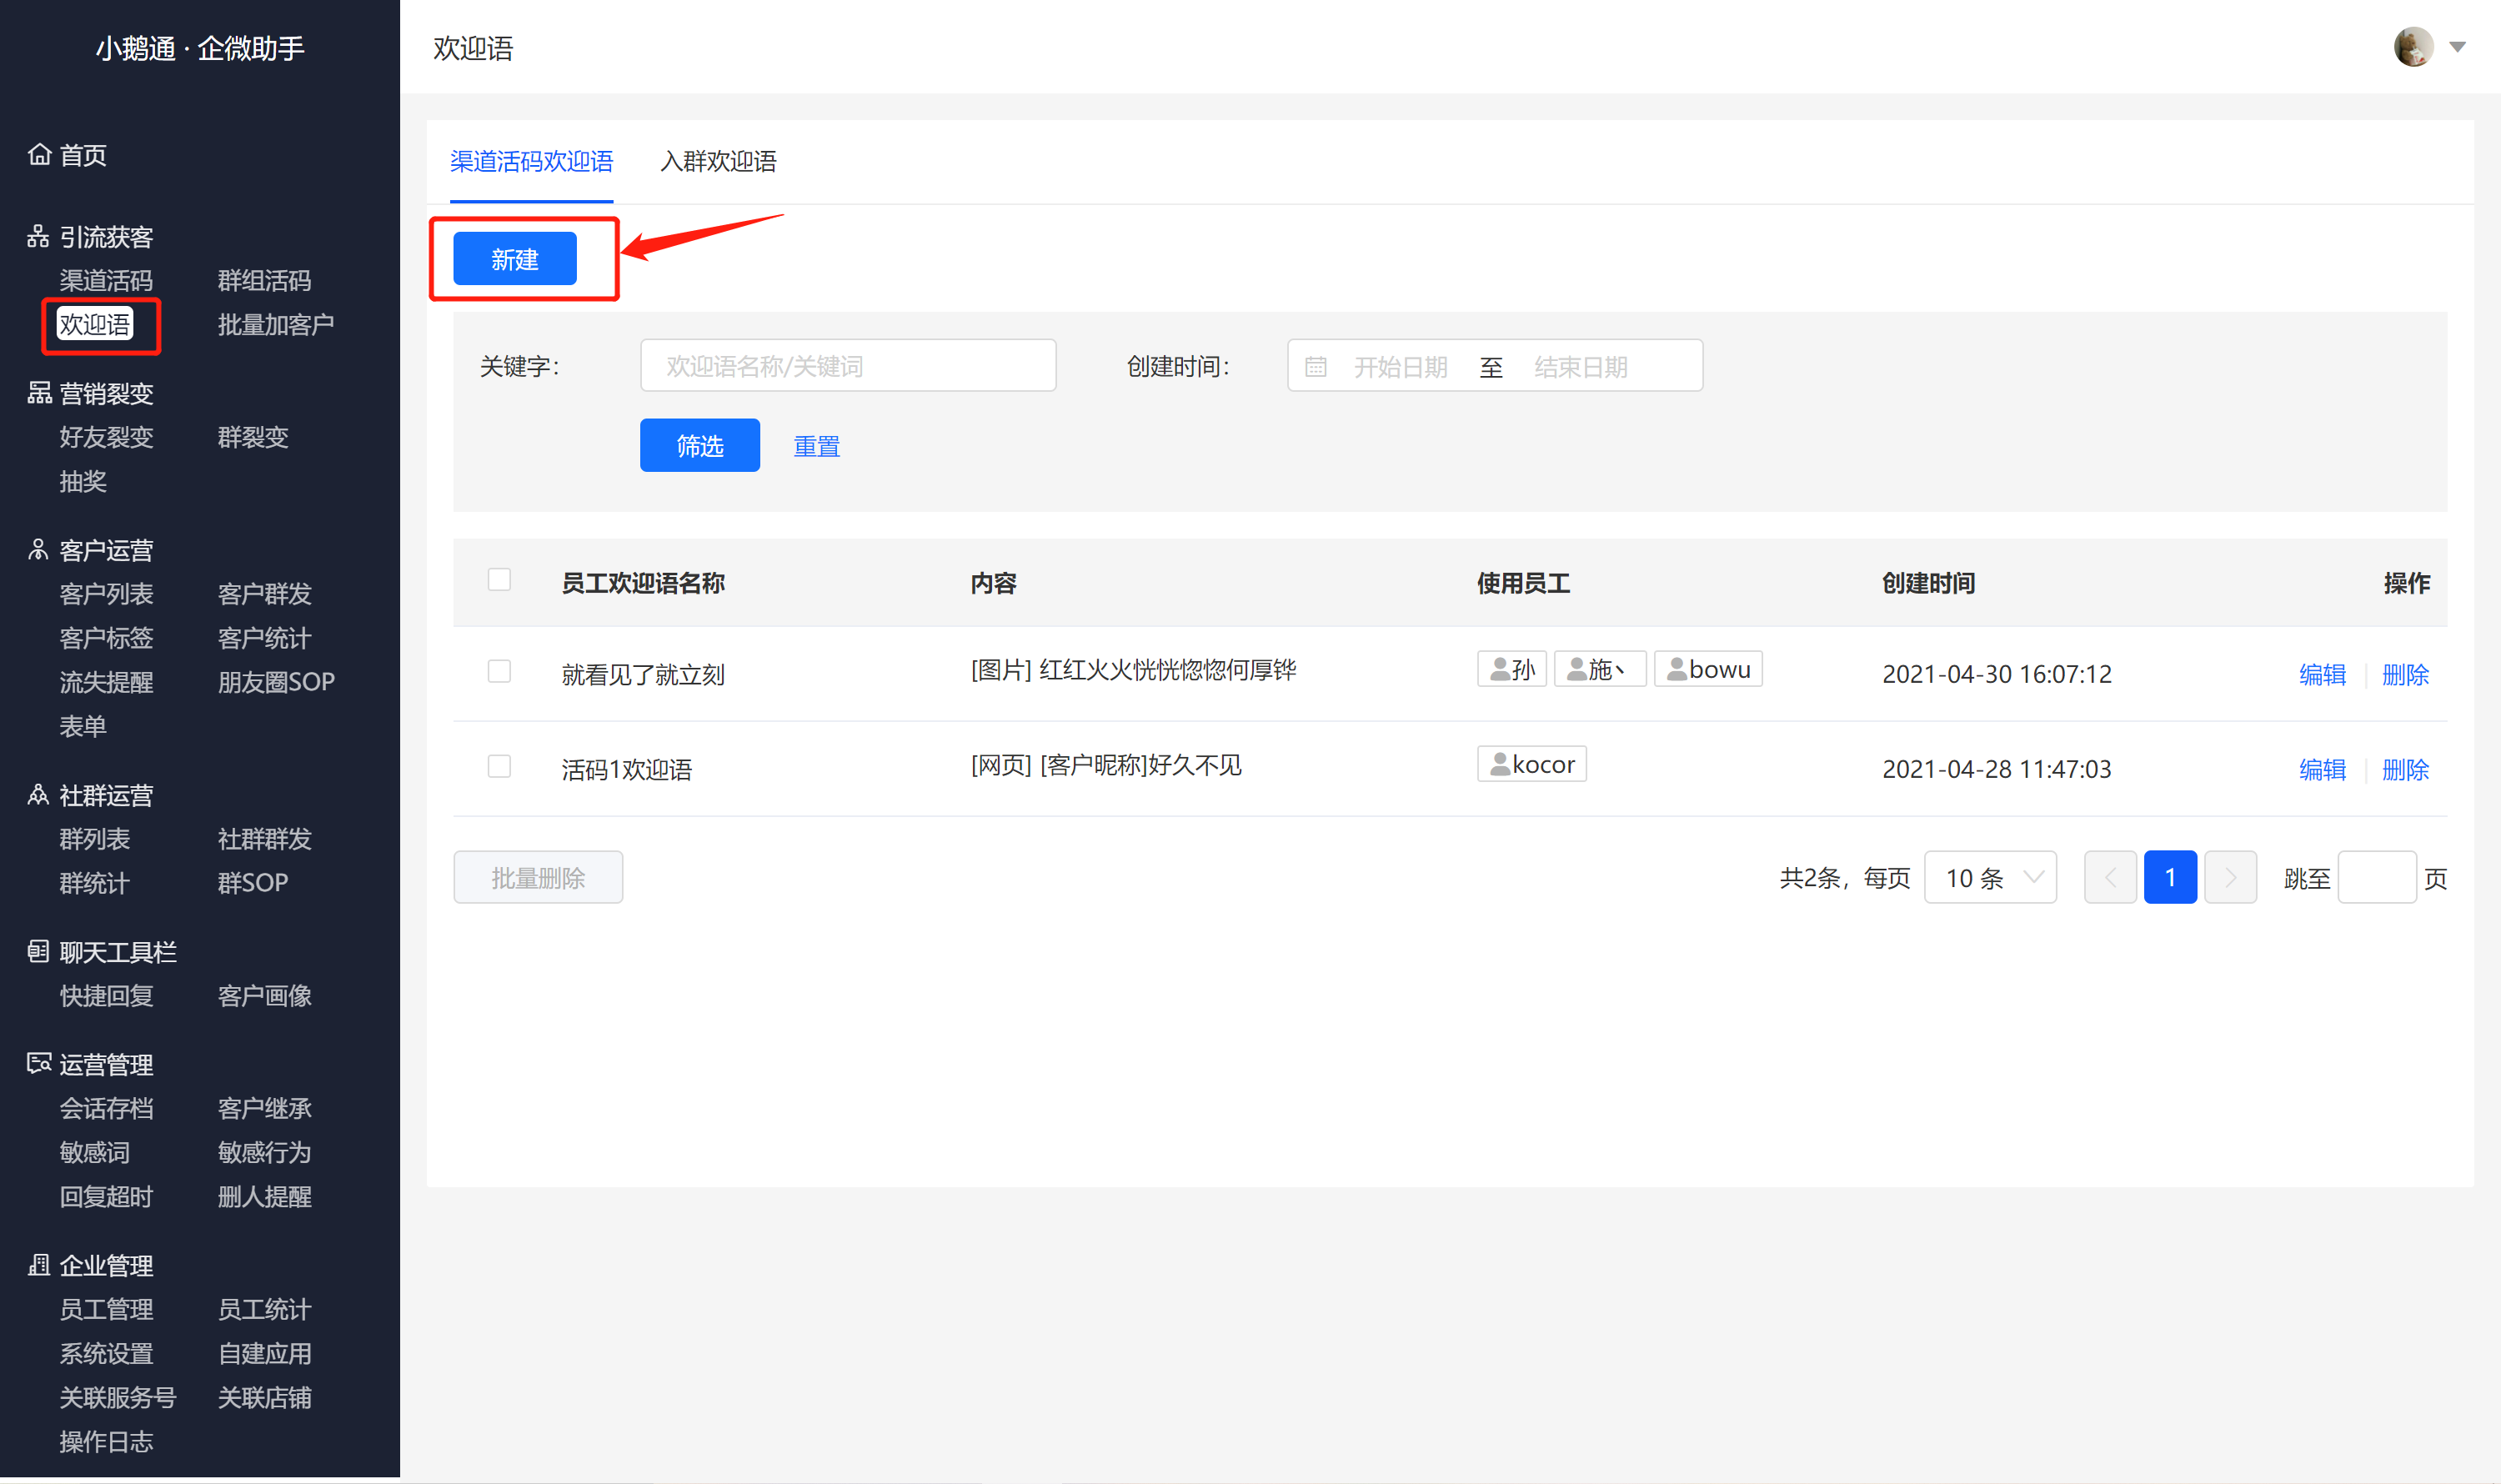Switch to the 入群欢迎语 tab
This screenshot has width=2501, height=1484.
point(718,161)
